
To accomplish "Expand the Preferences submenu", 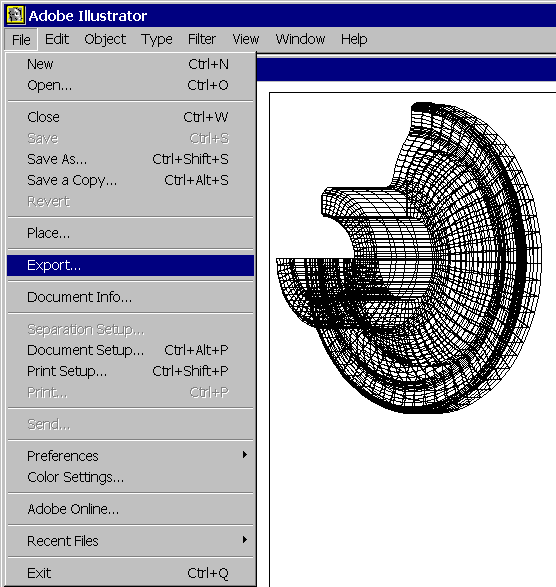I will click(130, 456).
